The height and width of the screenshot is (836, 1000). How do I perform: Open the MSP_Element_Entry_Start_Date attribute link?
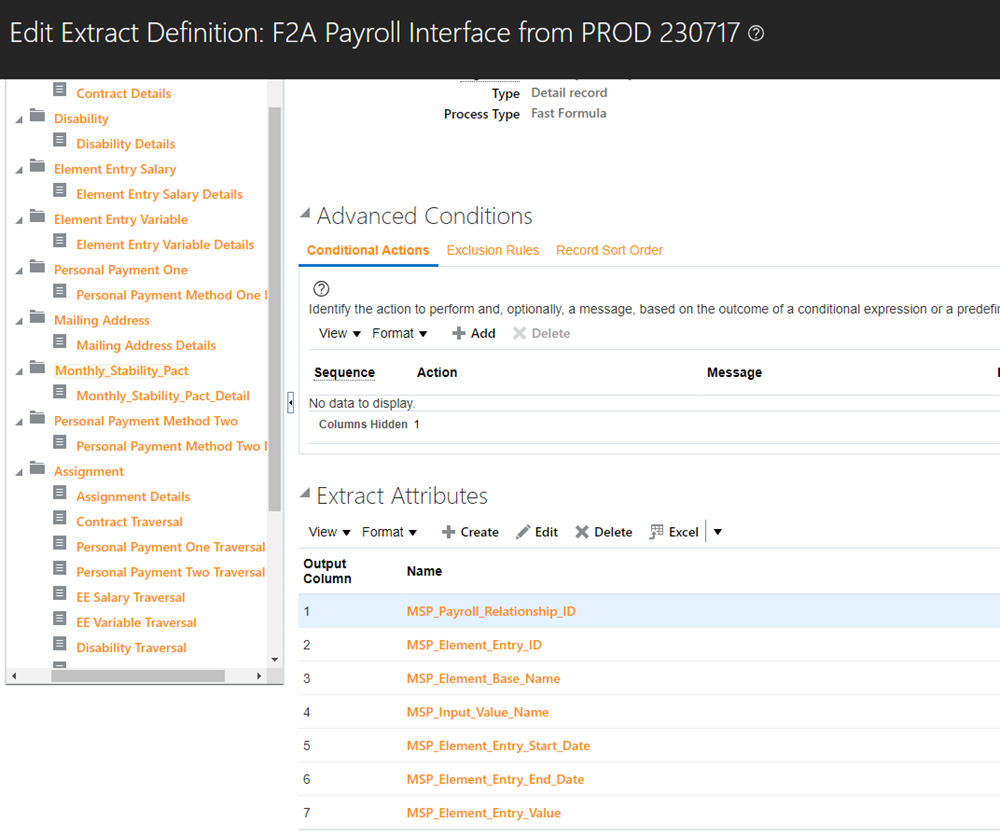(498, 746)
